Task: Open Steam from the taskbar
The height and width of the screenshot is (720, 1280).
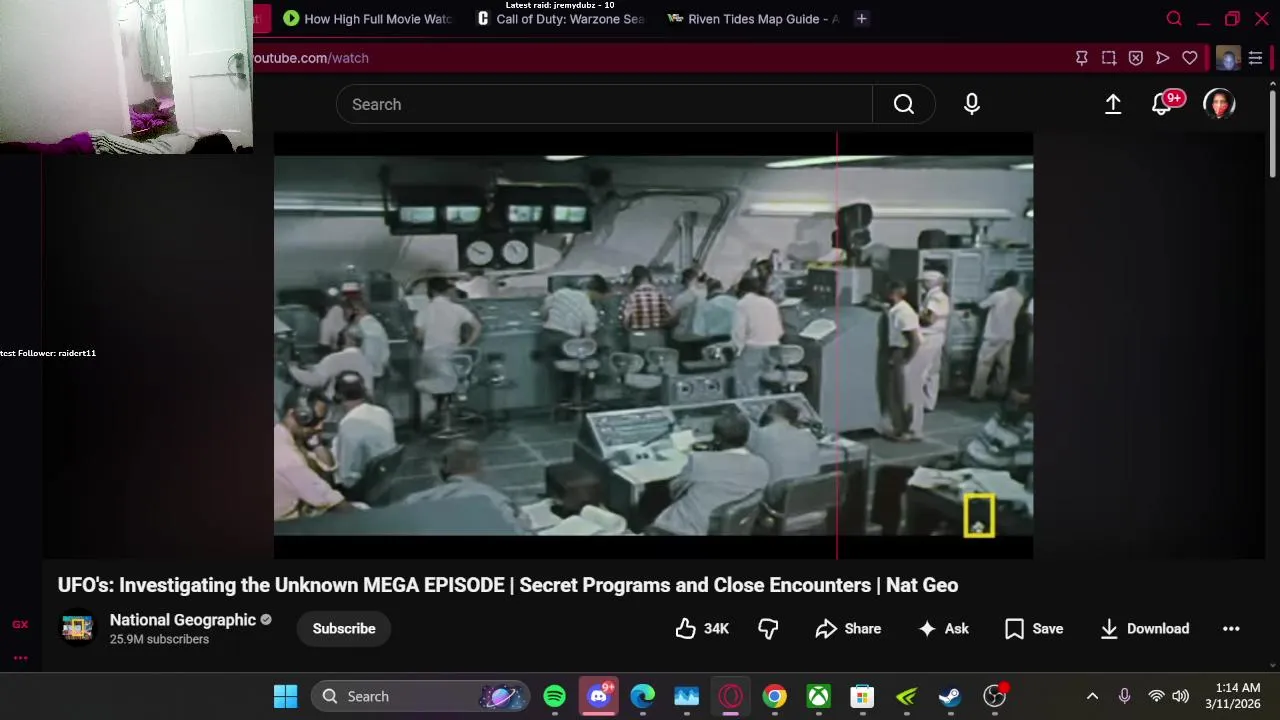Action: click(x=950, y=696)
